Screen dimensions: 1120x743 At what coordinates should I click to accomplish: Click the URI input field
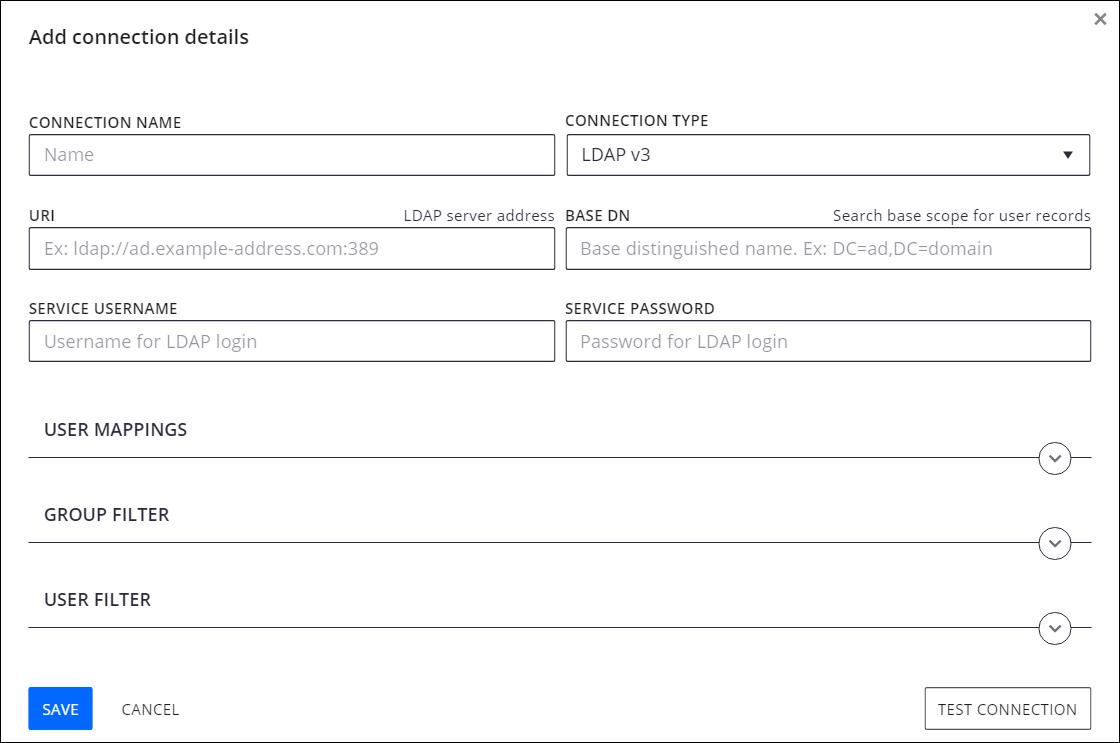(291, 249)
